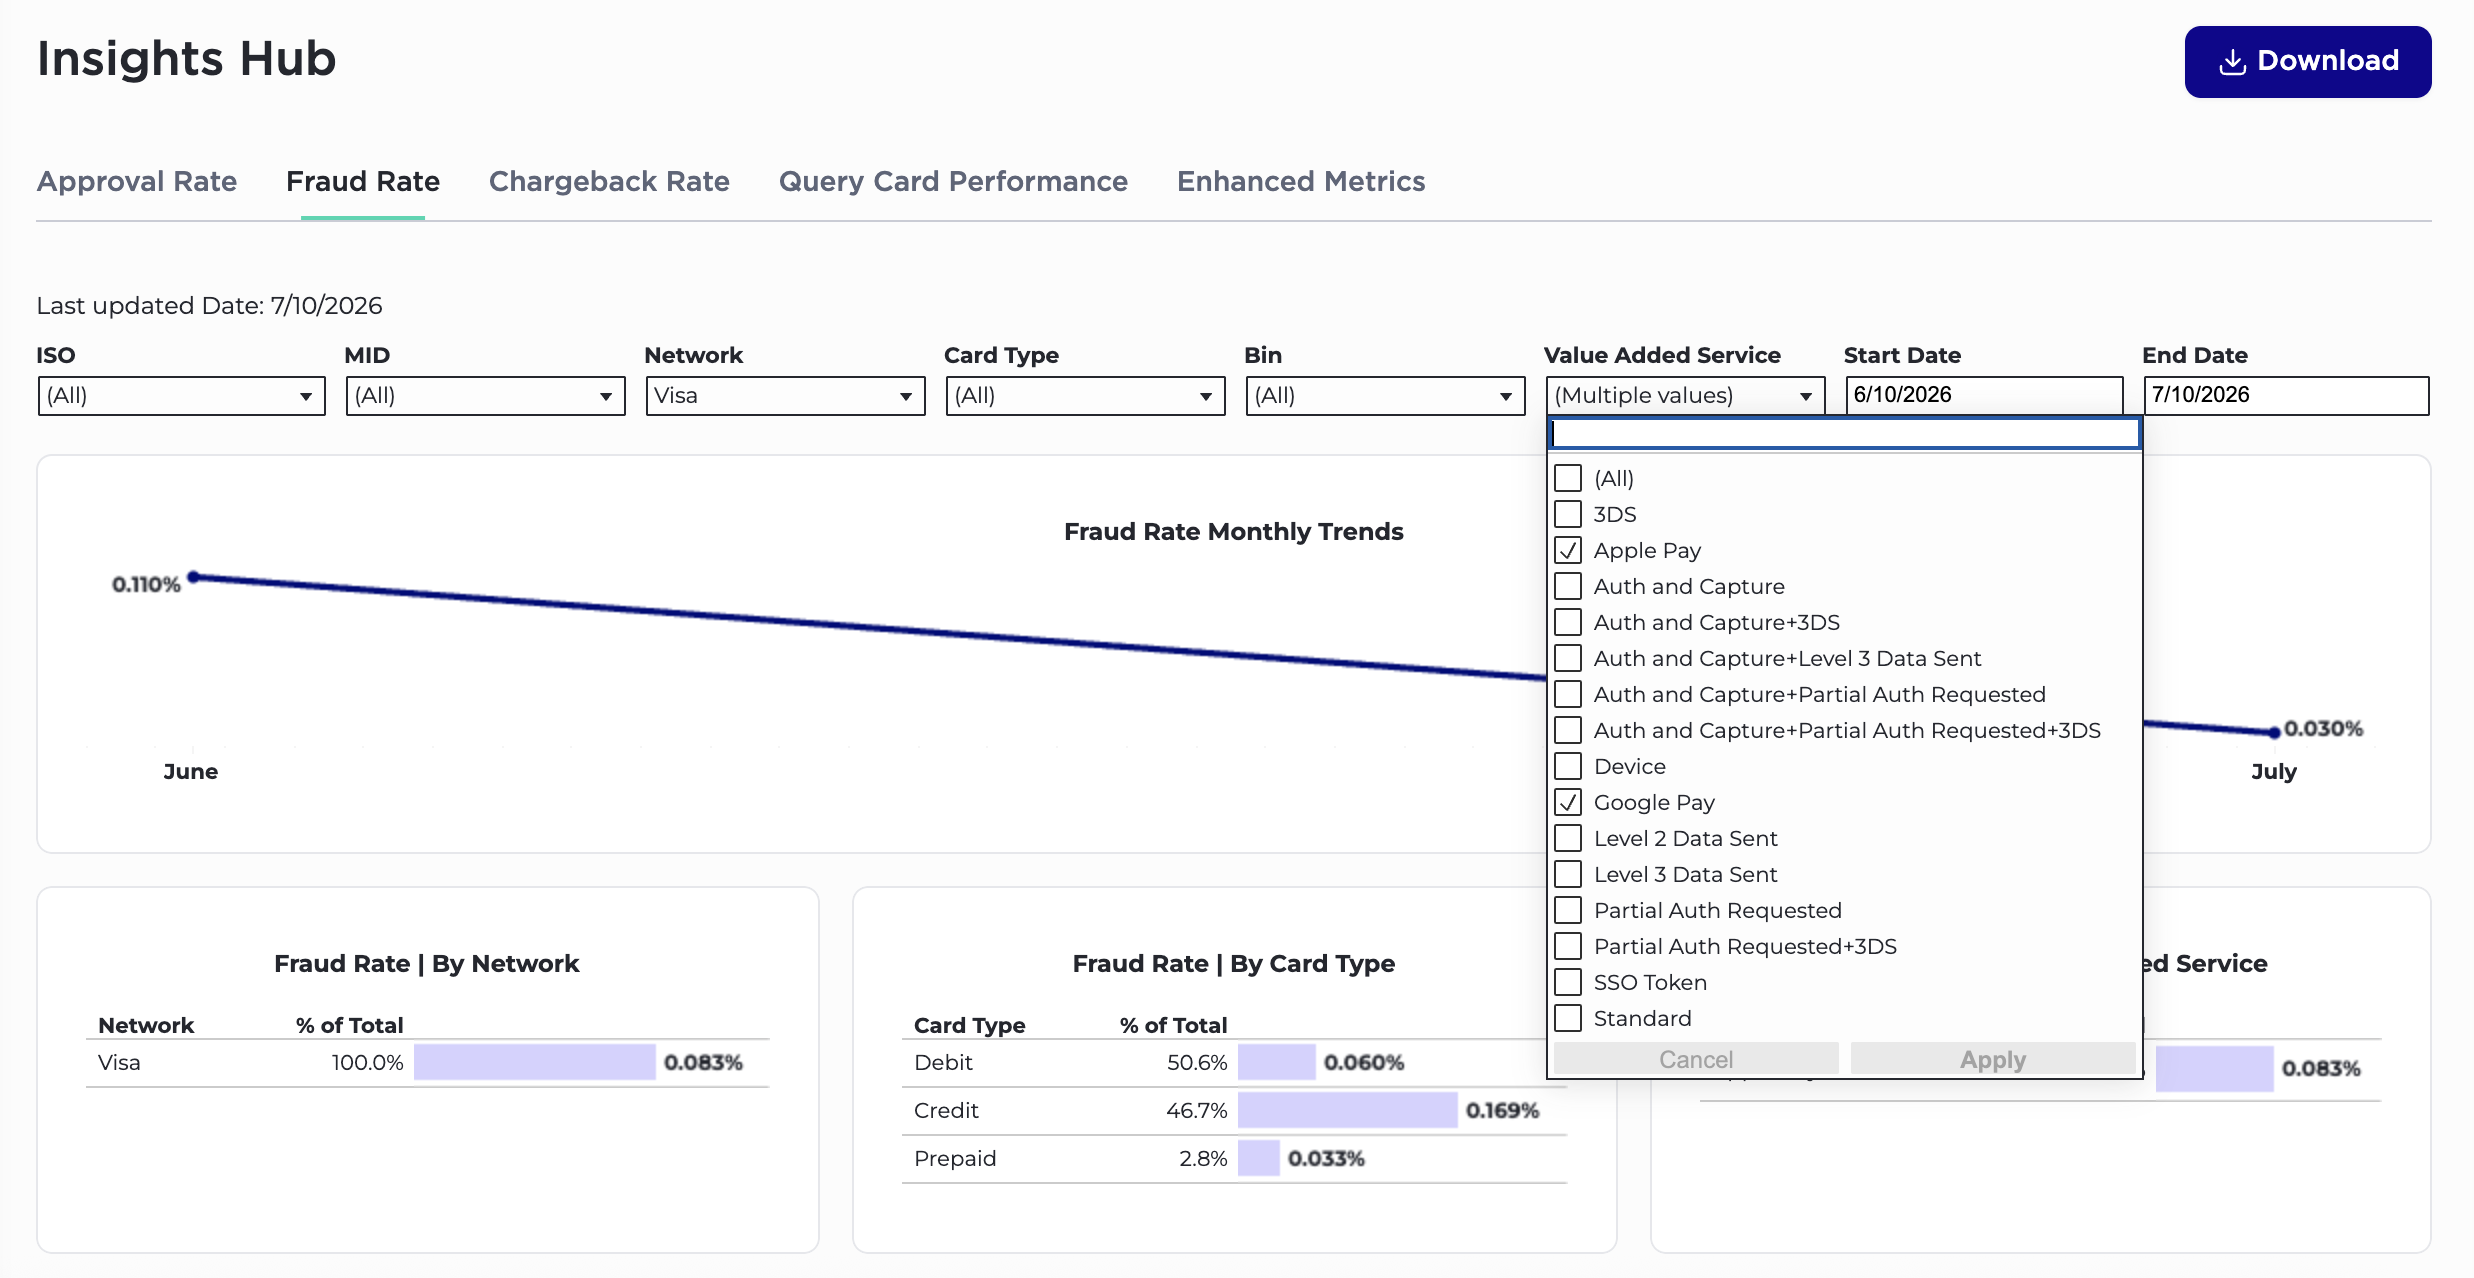
Task: Focus the dropdown search text box
Action: (1845, 433)
